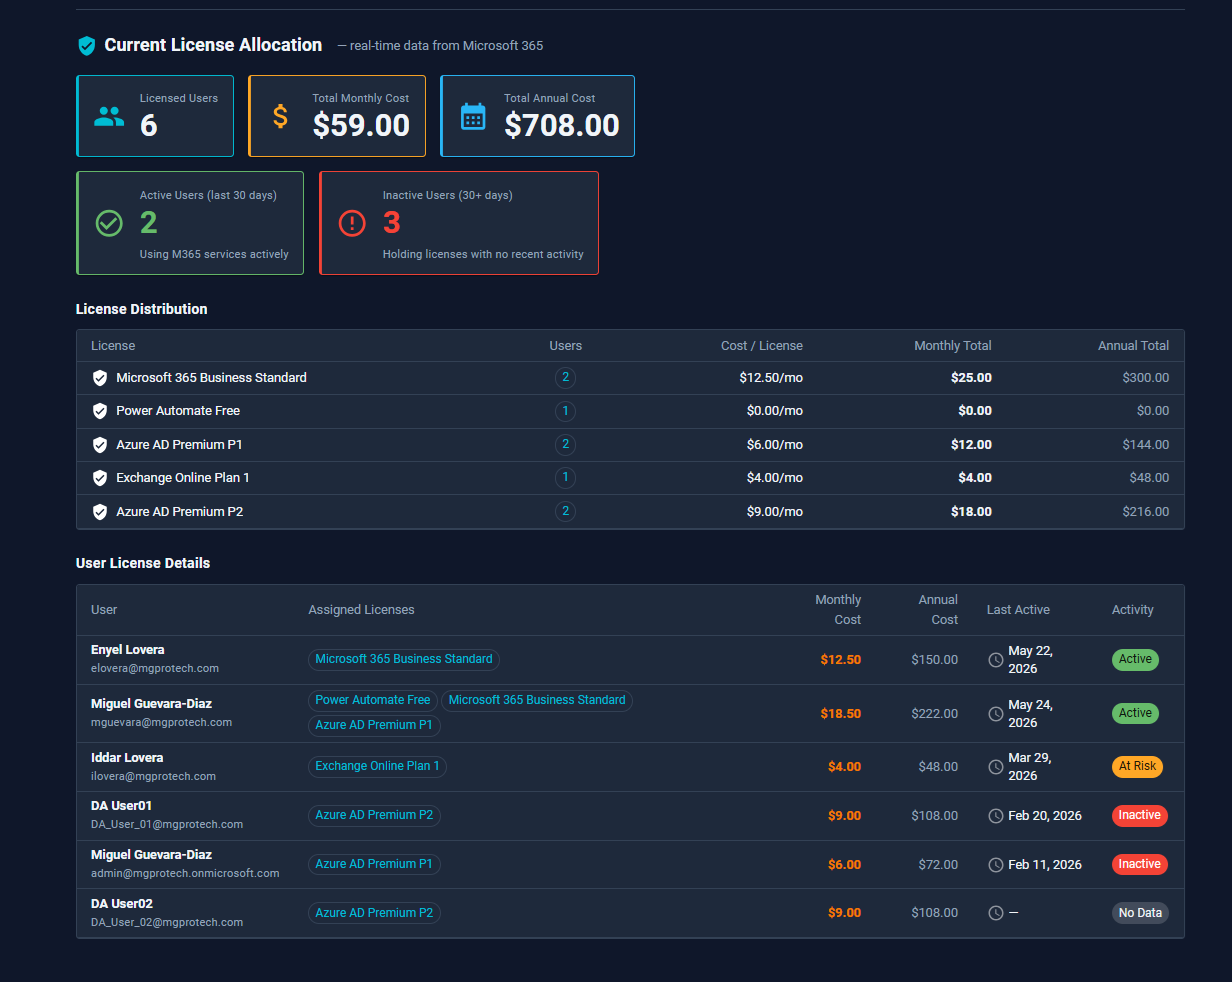The image size is (1232, 982).
Task: Click the Last Active column header
Action: click(x=1018, y=610)
